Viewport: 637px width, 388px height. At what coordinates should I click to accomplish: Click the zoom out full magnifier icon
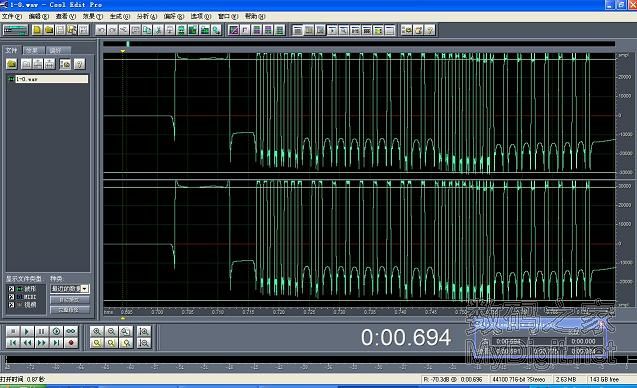tap(126, 332)
